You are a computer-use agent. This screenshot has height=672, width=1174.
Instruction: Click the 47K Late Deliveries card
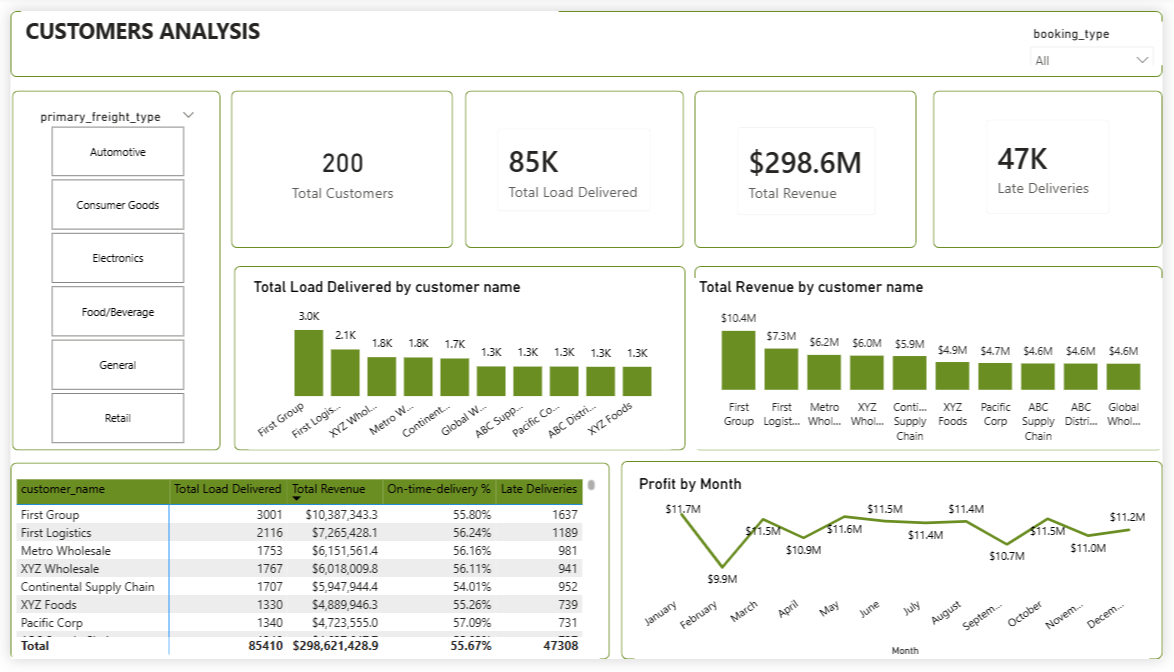click(x=1047, y=170)
